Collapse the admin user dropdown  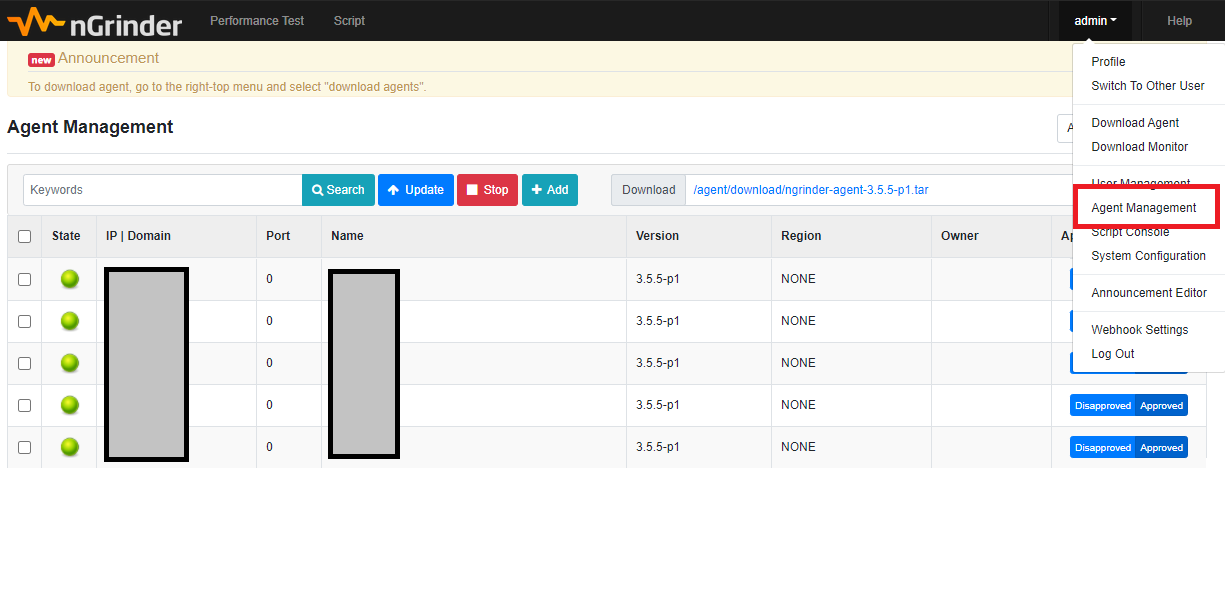click(1095, 21)
